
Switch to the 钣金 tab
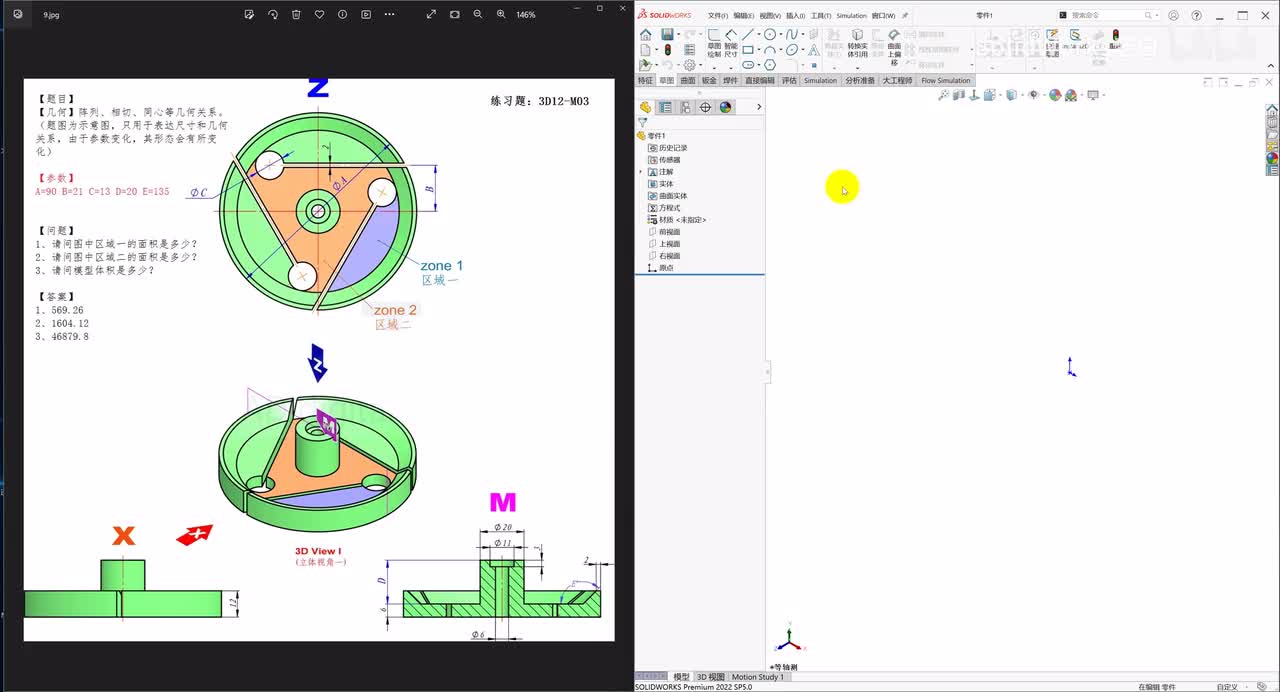(x=709, y=80)
